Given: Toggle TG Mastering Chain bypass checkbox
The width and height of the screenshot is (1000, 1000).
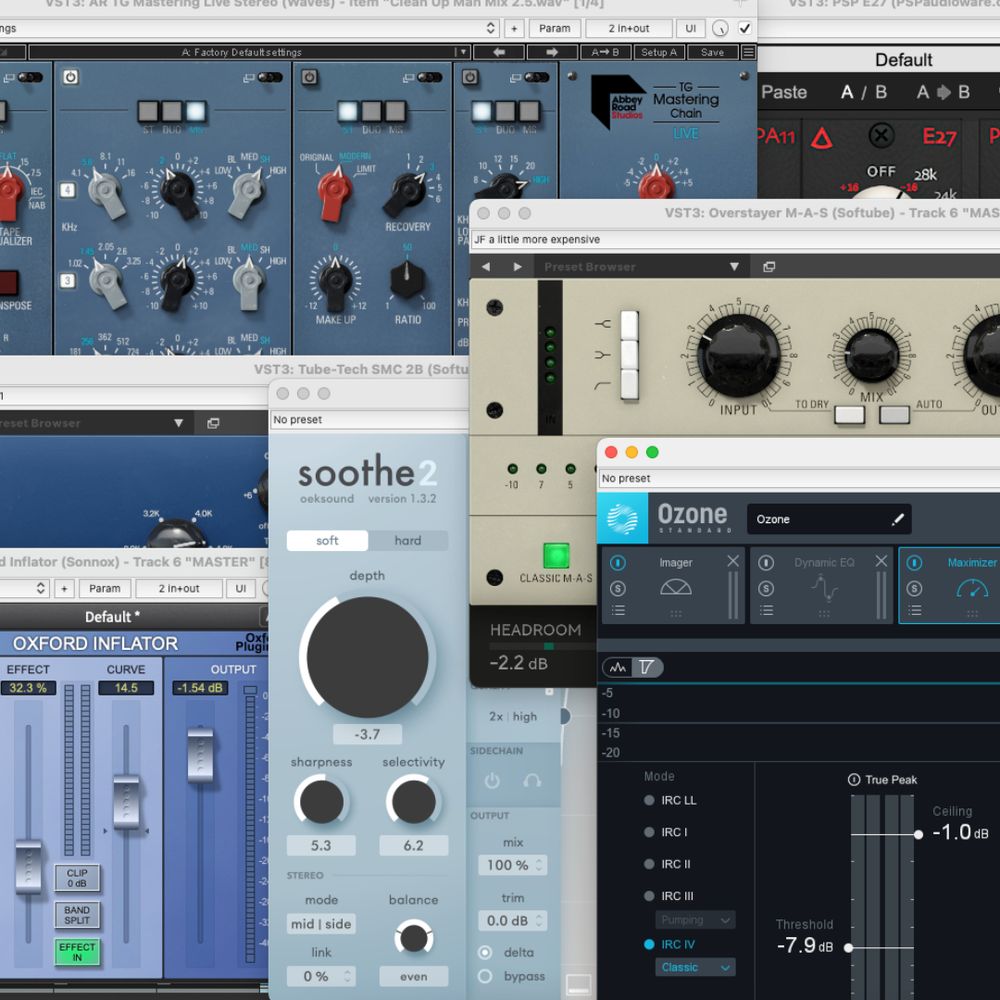Looking at the screenshot, I should [x=744, y=28].
